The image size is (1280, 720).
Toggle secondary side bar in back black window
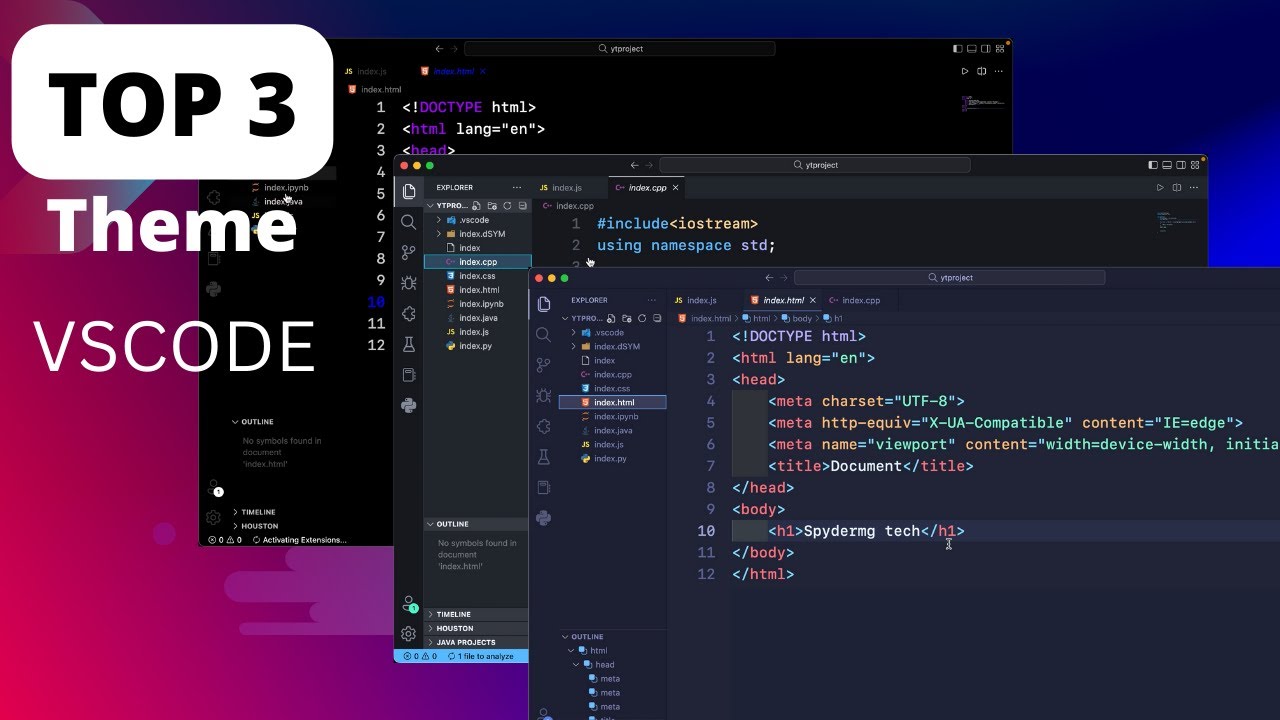[x=985, y=48]
